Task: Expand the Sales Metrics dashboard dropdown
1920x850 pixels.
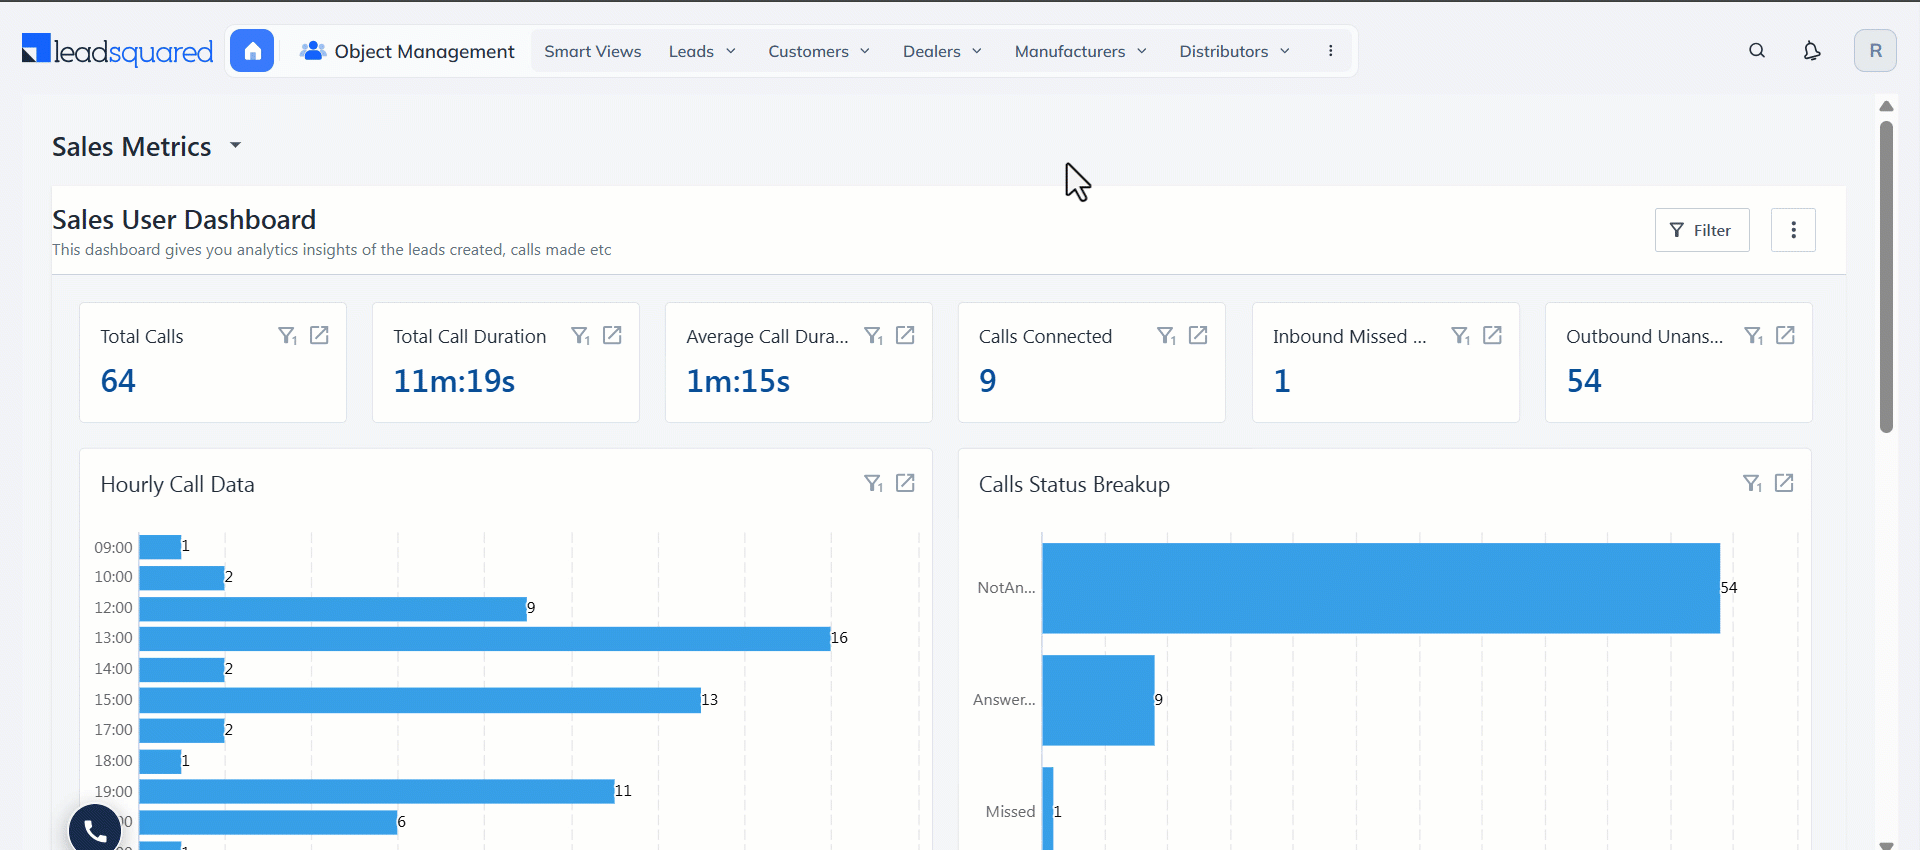Action: click(x=236, y=146)
